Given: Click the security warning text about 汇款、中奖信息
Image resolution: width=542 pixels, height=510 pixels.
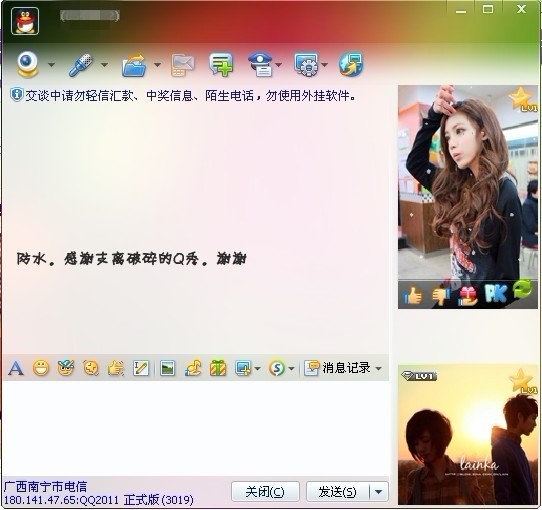Looking at the screenshot, I should click(x=190, y=95).
